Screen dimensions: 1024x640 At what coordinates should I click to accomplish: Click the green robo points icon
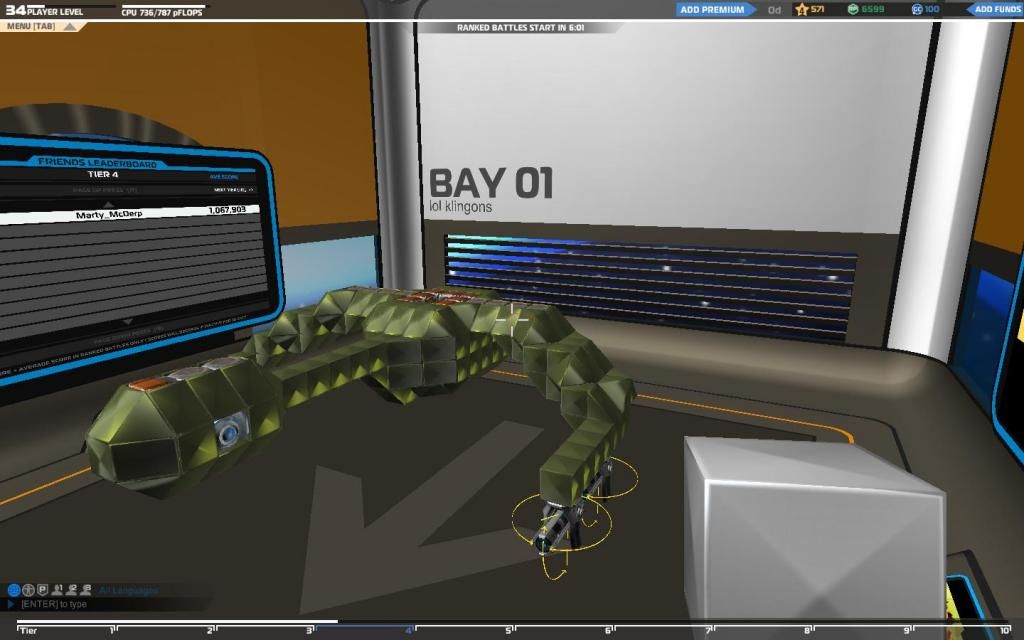tap(853, 9)
